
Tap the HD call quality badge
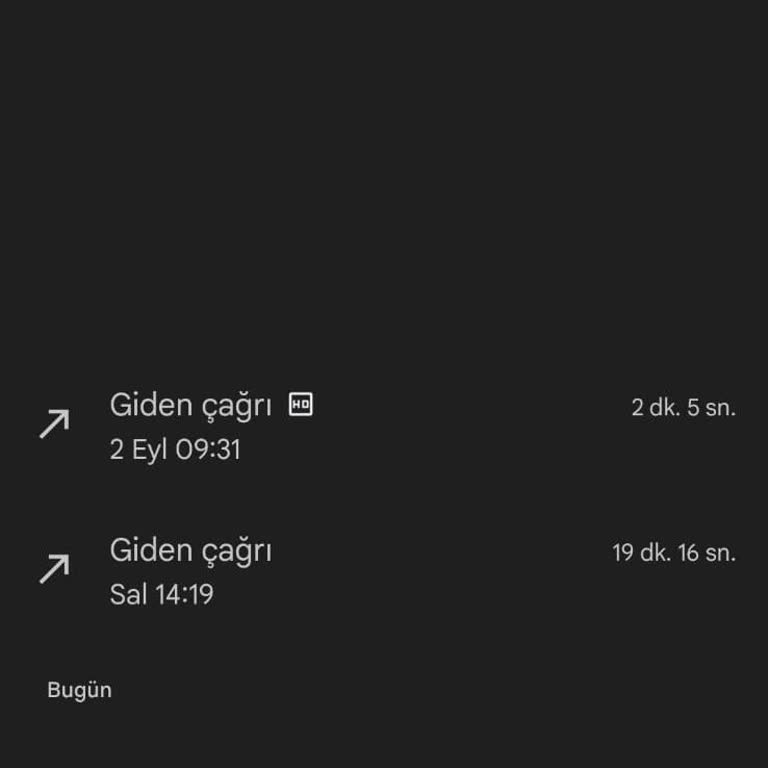click(300, 405)
